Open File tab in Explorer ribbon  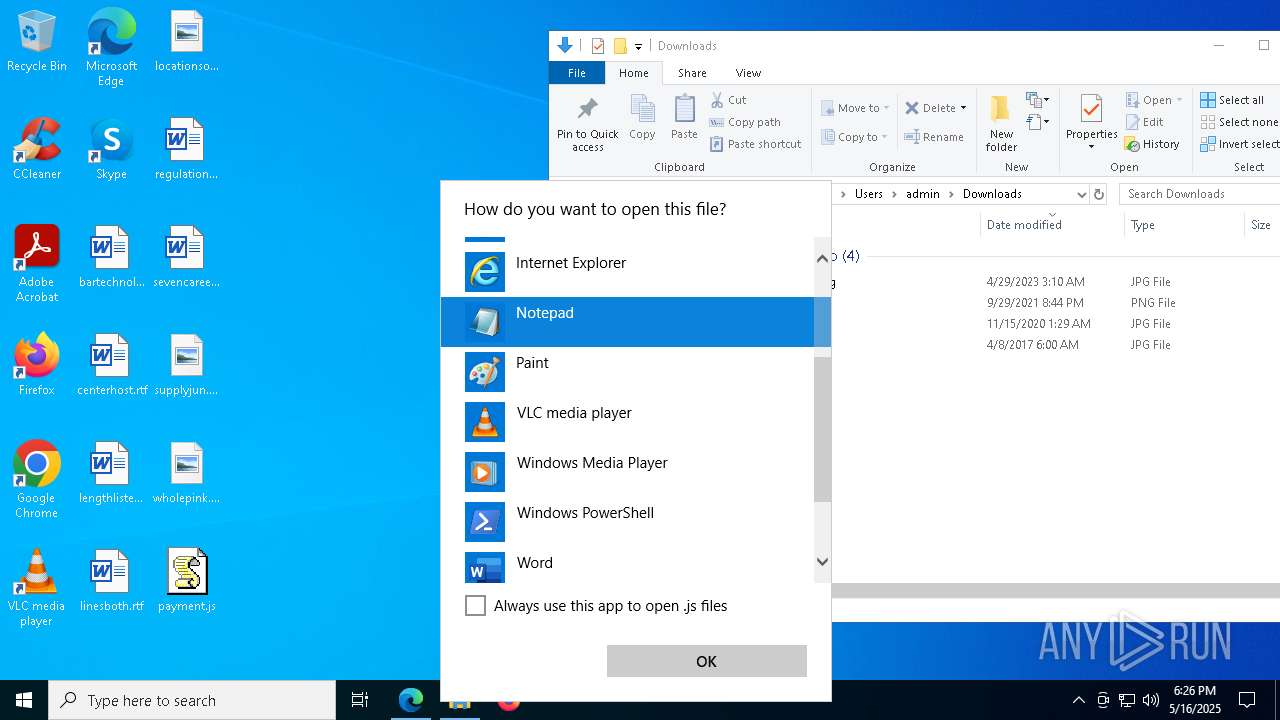[x=577, y=73]
